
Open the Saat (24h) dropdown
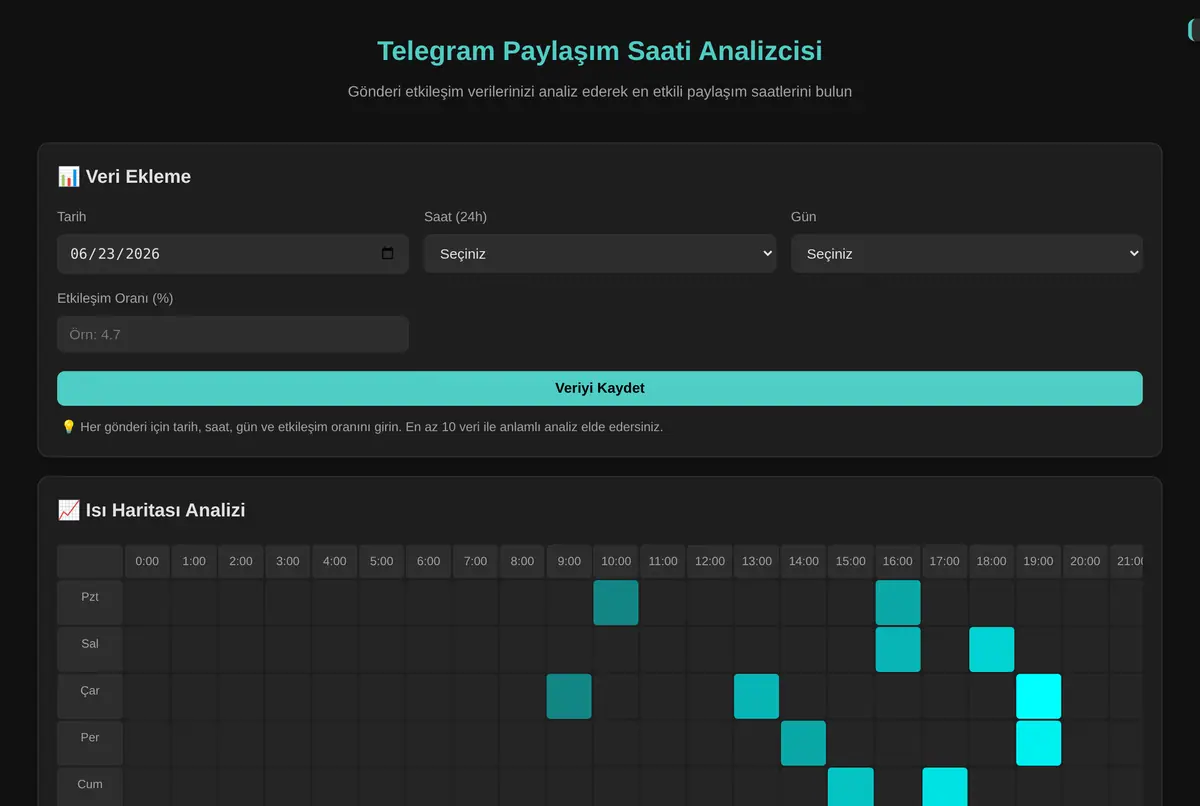(600, 254)
